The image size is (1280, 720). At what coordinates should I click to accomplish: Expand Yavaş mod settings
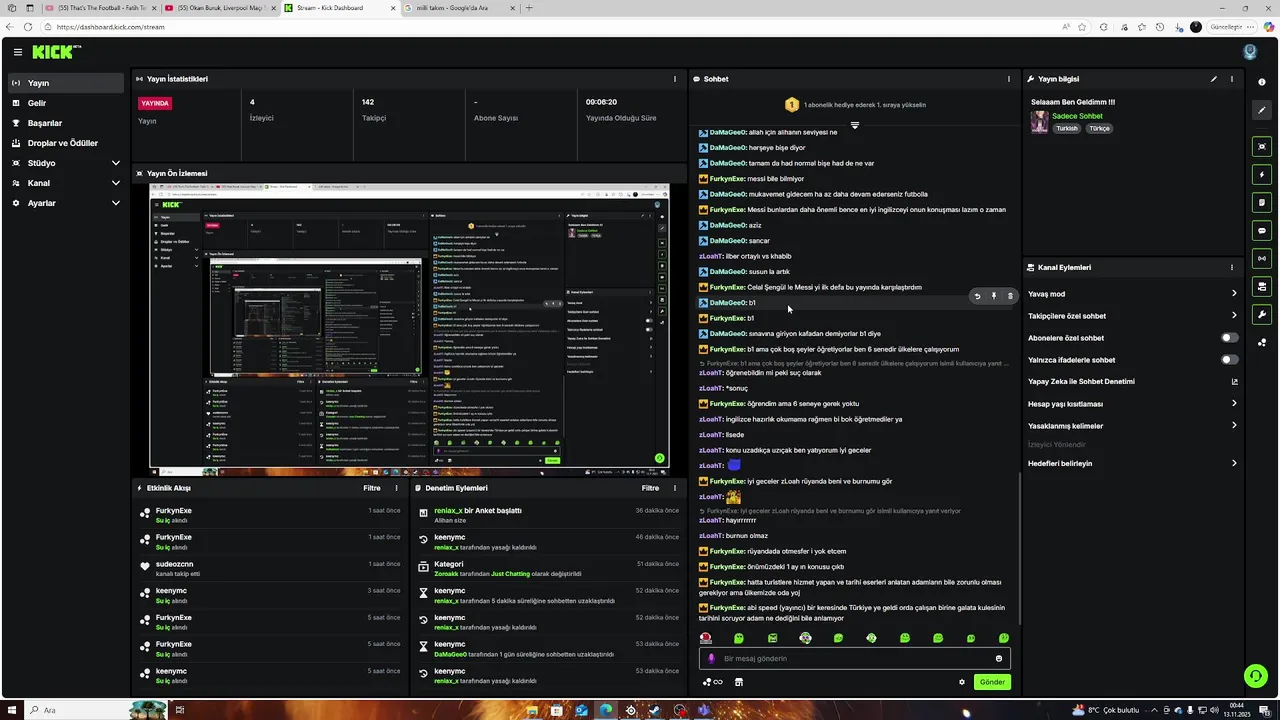(x=1133, y=294)
